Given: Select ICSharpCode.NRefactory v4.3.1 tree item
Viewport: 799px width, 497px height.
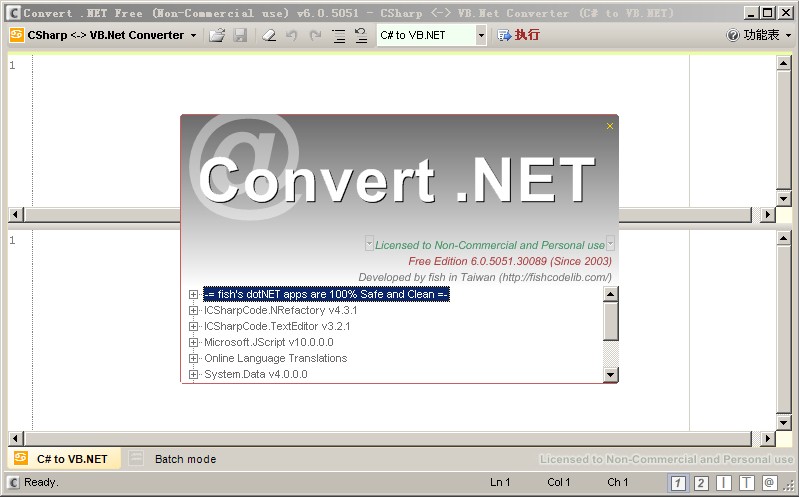Looking at the screenshot, I should coord(281,310).
